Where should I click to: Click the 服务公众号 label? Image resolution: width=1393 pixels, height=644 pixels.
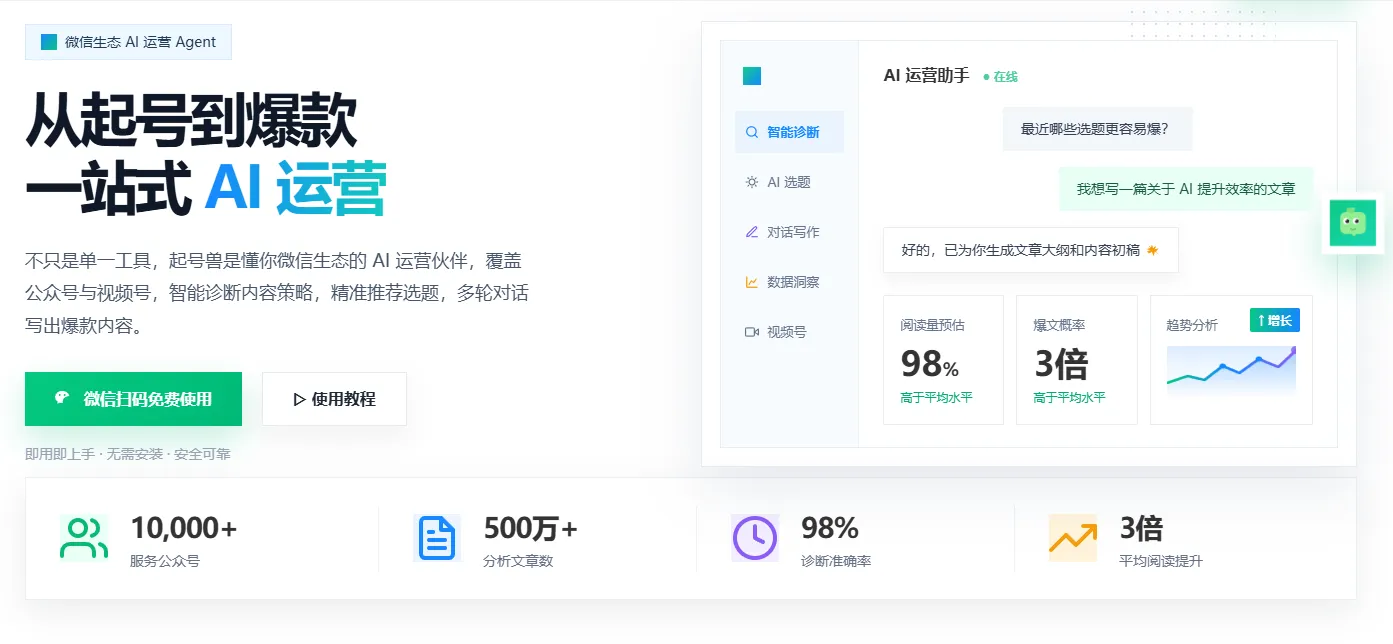coord(165,561)
